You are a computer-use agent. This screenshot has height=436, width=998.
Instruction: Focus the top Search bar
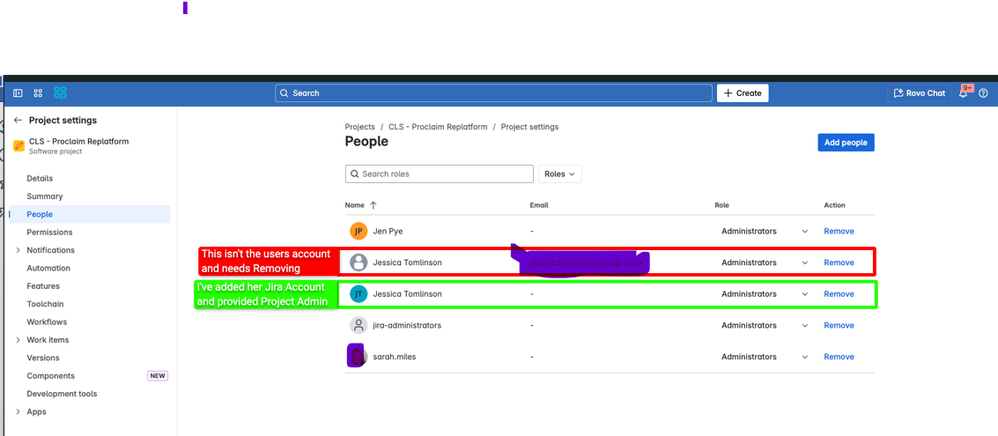[494, 93]
